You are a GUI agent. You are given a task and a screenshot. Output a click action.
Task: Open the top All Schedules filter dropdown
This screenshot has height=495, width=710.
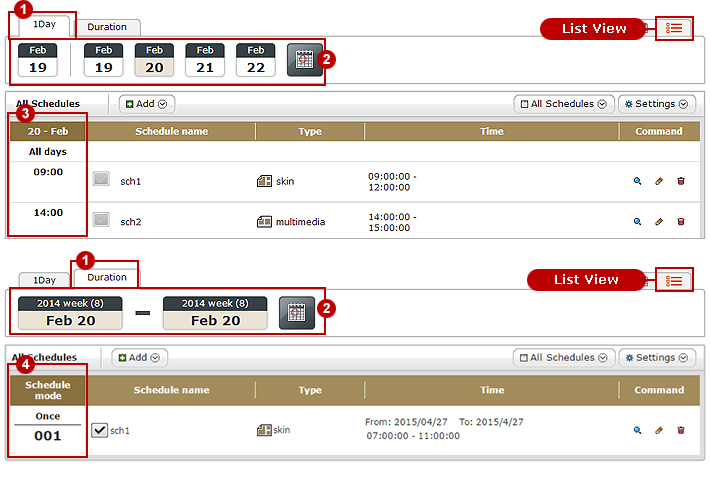[x=561, y=104]
